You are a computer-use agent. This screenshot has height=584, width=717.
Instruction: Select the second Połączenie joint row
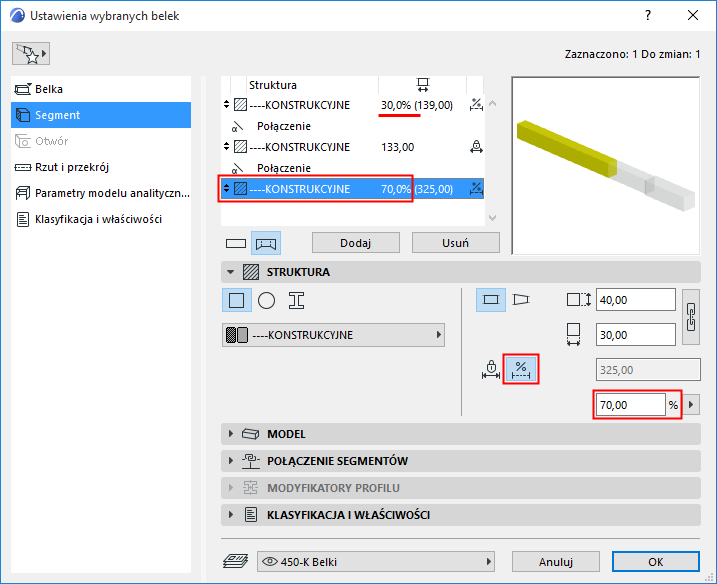pyautogui.click(x=352, y=168)
